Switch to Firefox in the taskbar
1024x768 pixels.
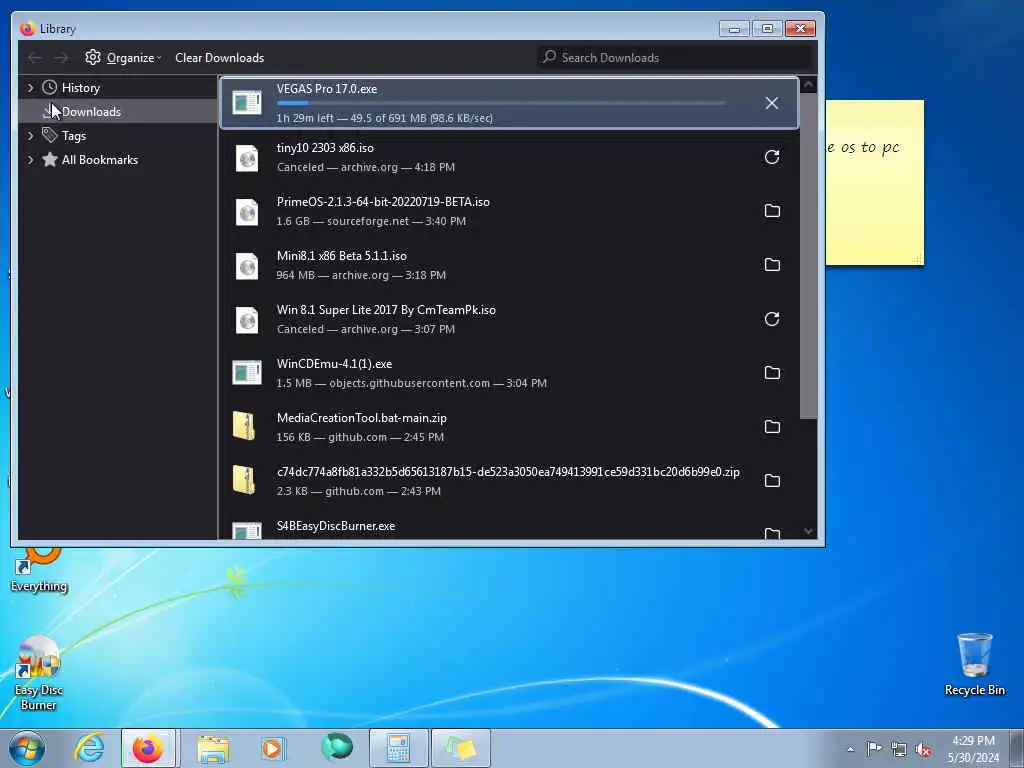148,748
